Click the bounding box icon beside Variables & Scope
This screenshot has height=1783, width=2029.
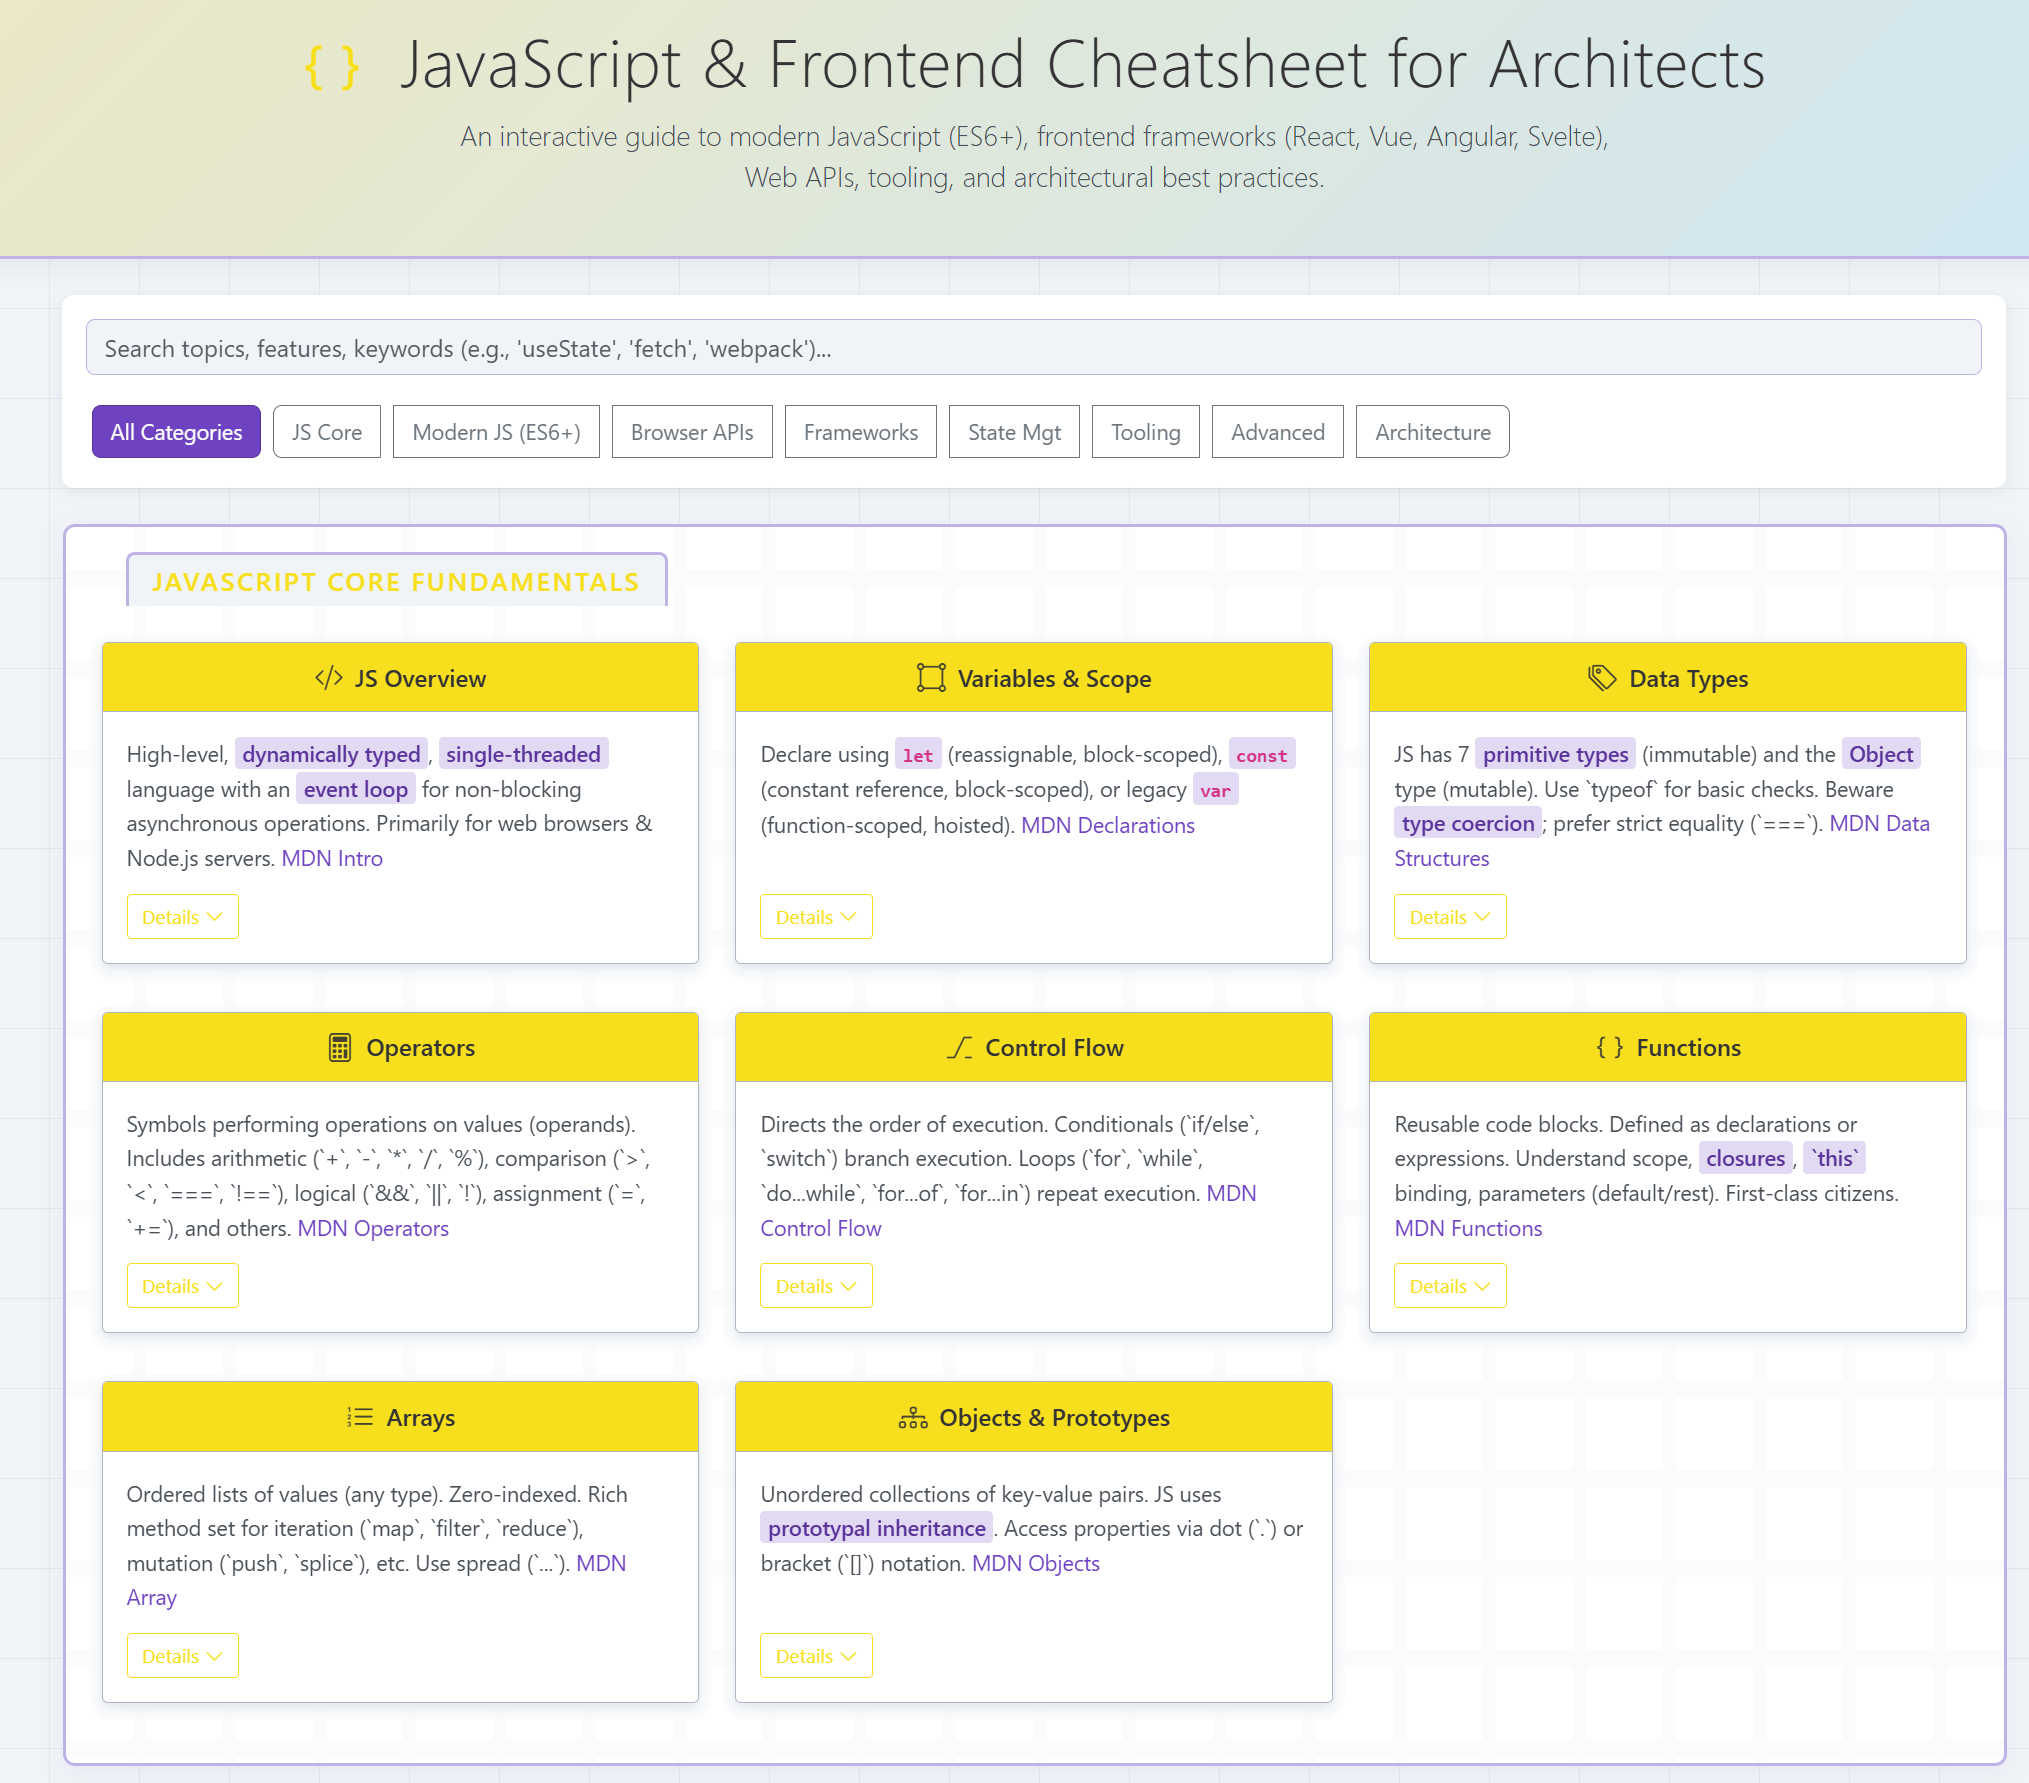(931, 678)
